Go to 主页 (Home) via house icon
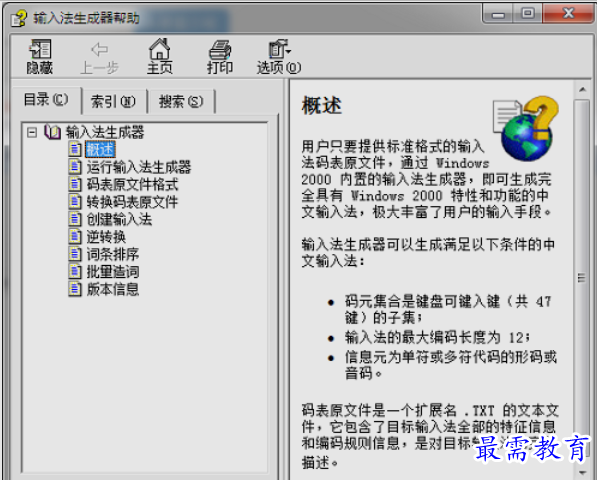Screen dimensions: 597x480 (x=160, y=49)
